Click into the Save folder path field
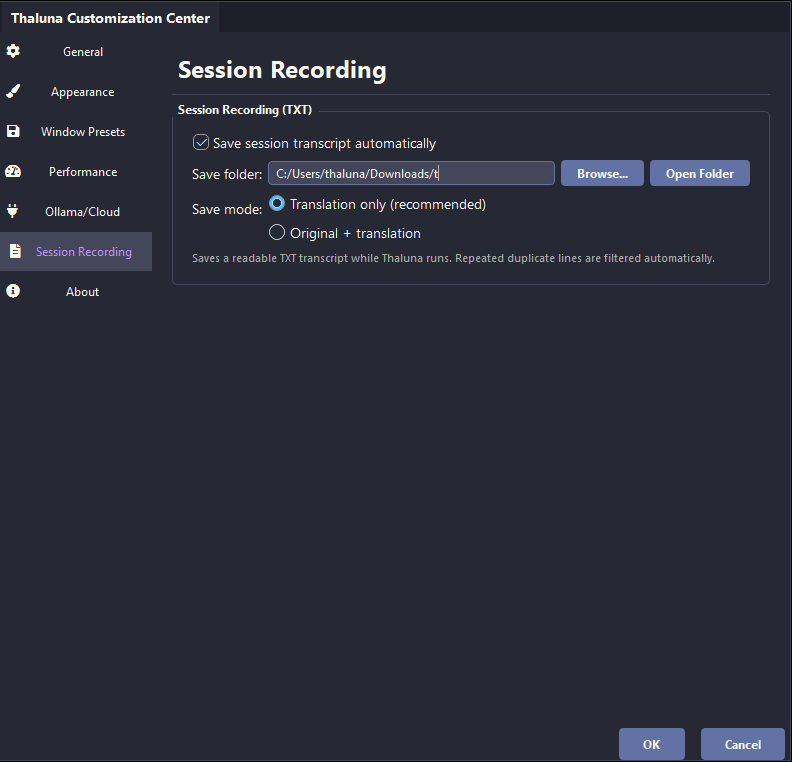Screen dimensions: 792x762 411,173
